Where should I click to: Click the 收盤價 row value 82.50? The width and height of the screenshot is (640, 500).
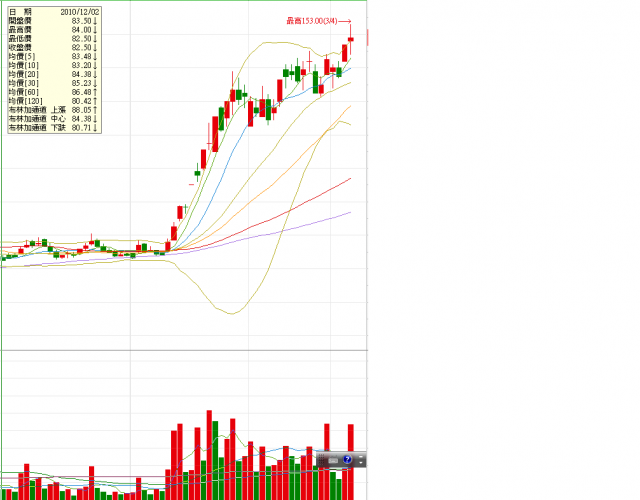pos(84,48)
